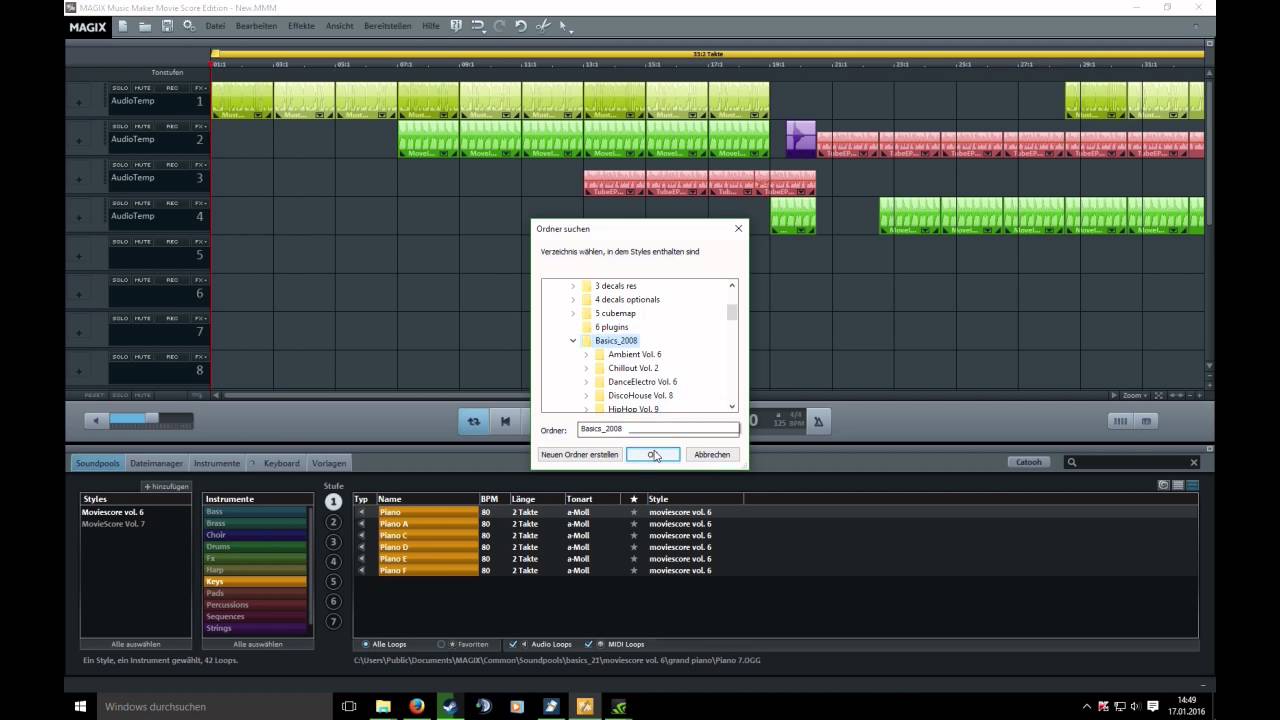1280x720 pixels.
Task: Open the Effekte menu
Action: (x=301, y=26)
